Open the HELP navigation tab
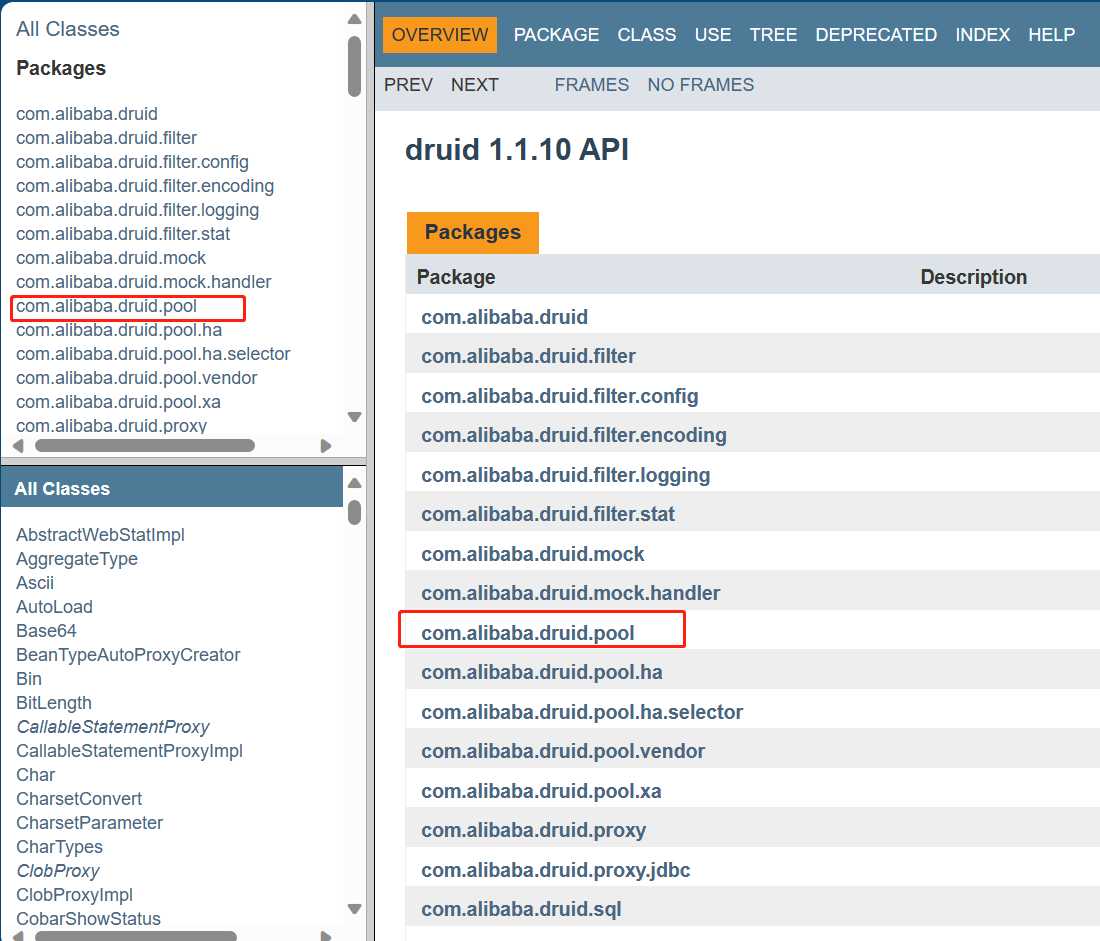This screenshot has width=1100, height=941. (1052, 34)
